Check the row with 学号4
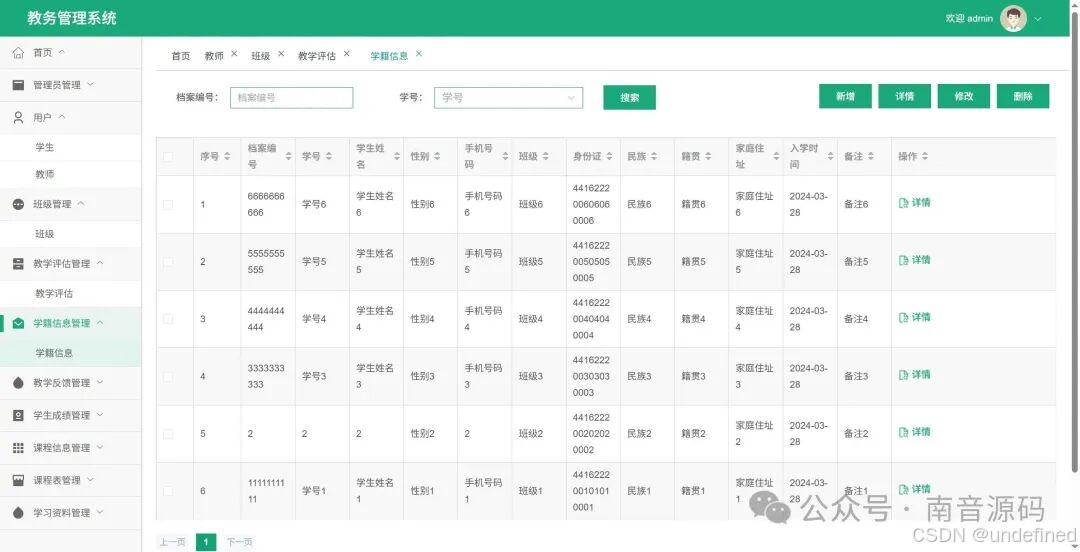 pyautogui.click(x=168, y=319)
